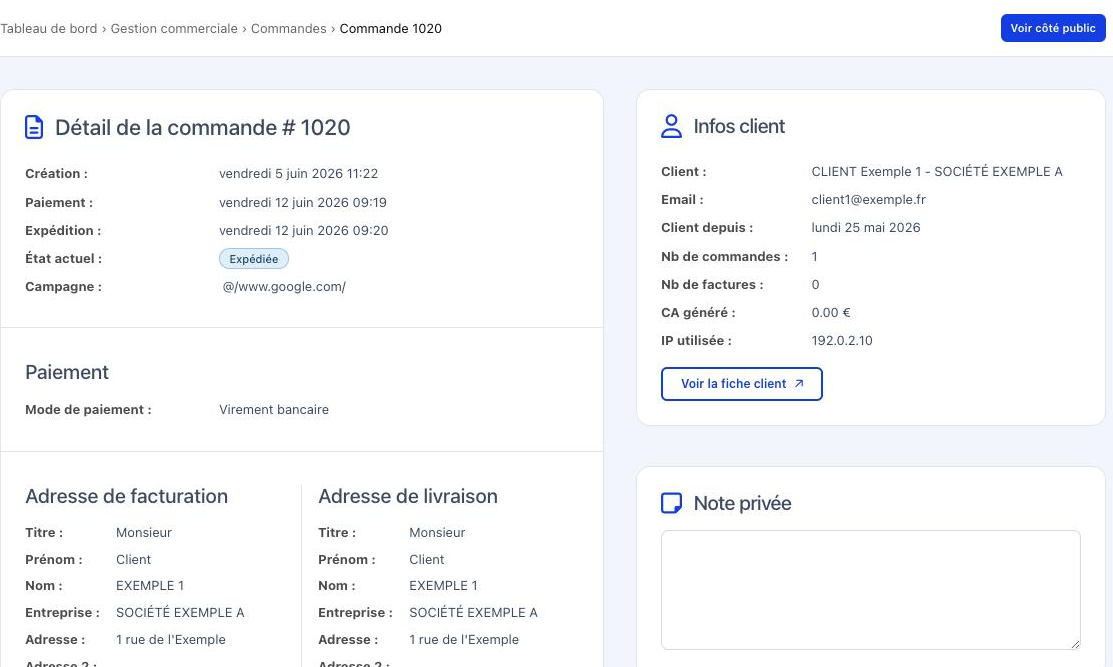
Task: Click the Expédiée status badge
Action: (253, 259)
